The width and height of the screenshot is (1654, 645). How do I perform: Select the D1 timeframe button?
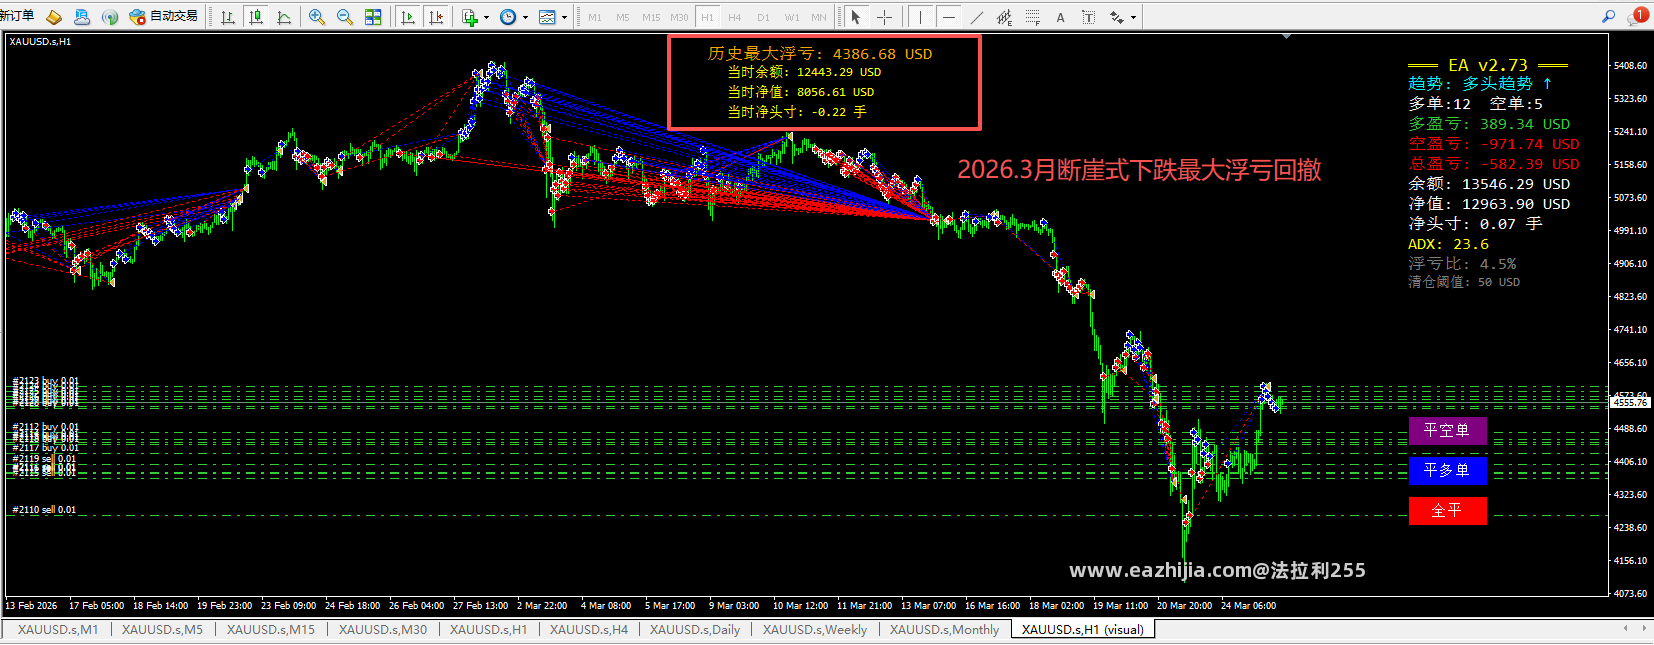(763, 17)
